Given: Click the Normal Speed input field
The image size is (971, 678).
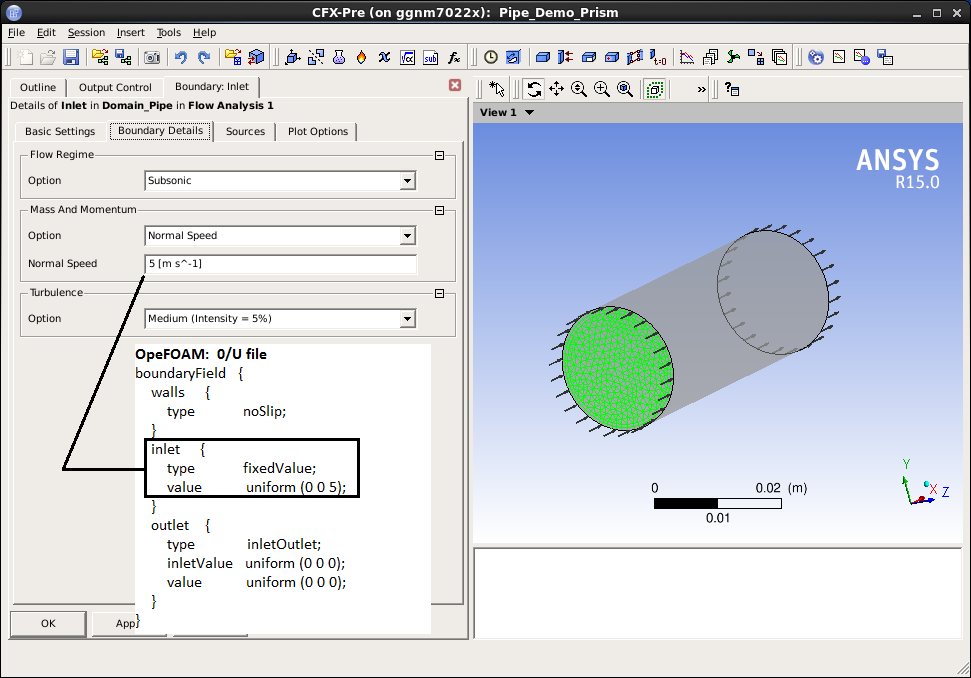Looking at the screenshot, I should coord(280,264).
